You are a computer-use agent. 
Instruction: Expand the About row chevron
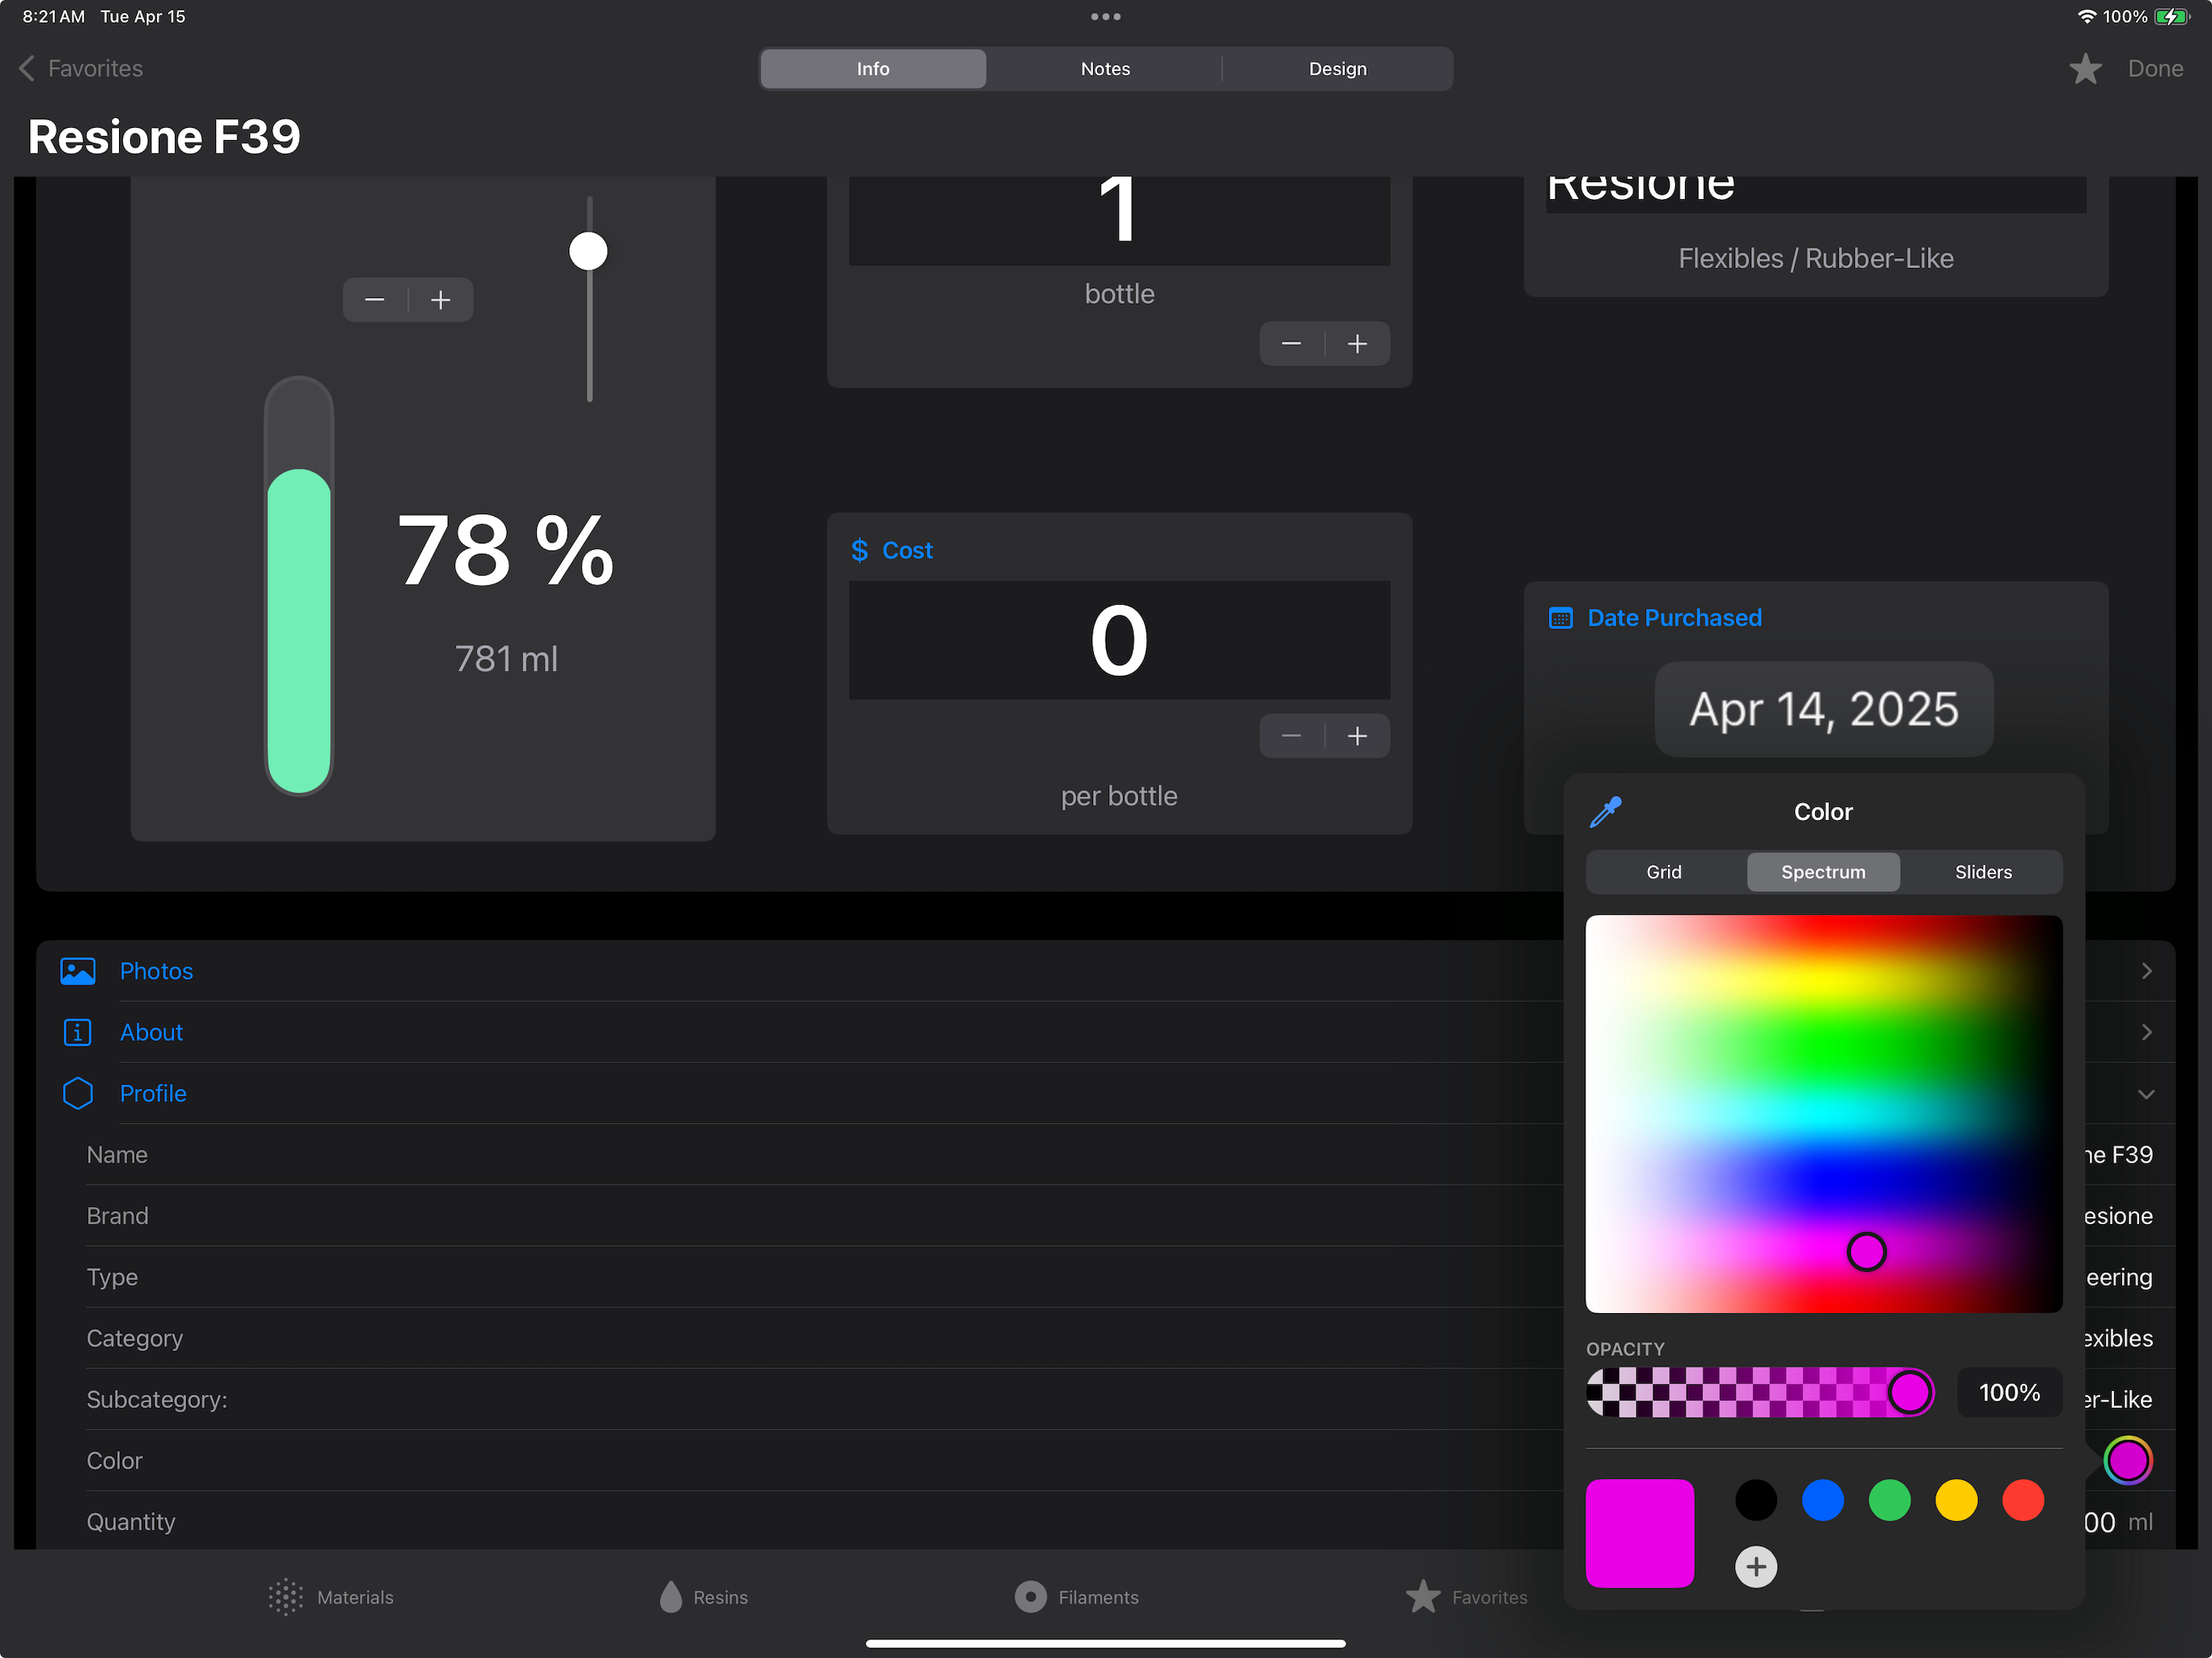click(2146, 1032)
